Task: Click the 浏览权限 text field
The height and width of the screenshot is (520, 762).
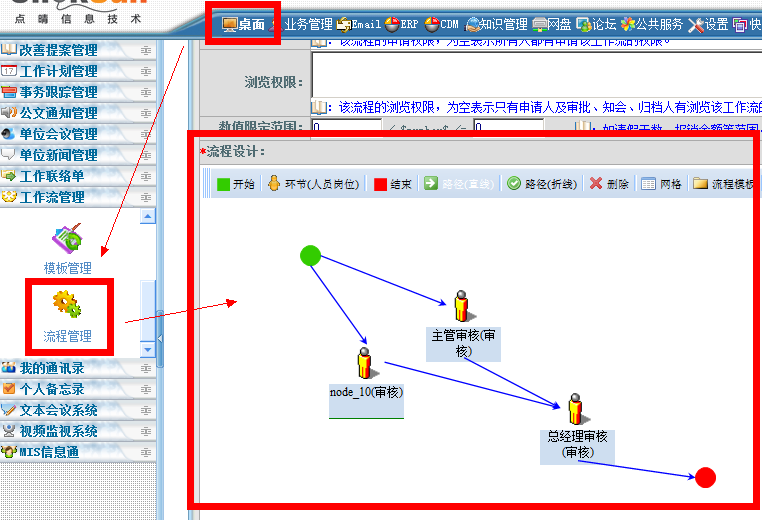Action: click(535, 74)
